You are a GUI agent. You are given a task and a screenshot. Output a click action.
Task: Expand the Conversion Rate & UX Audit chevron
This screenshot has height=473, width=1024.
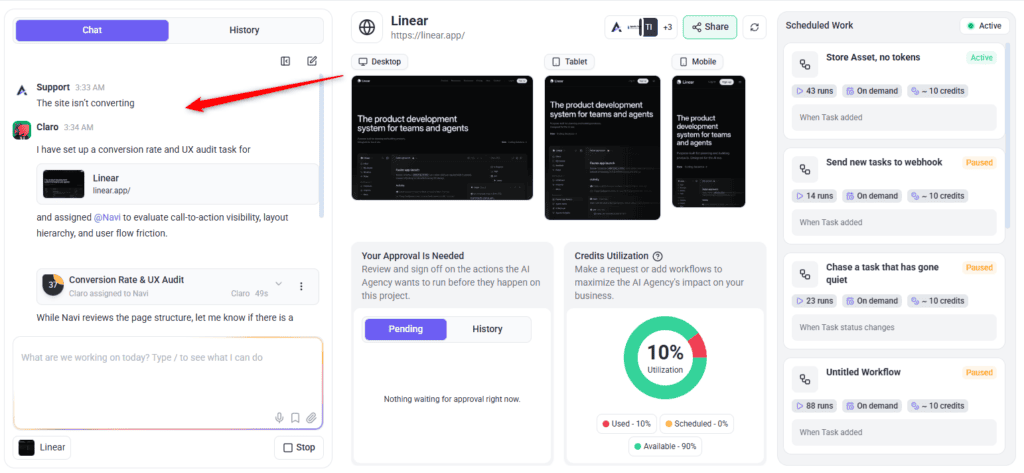click(279, 284)
